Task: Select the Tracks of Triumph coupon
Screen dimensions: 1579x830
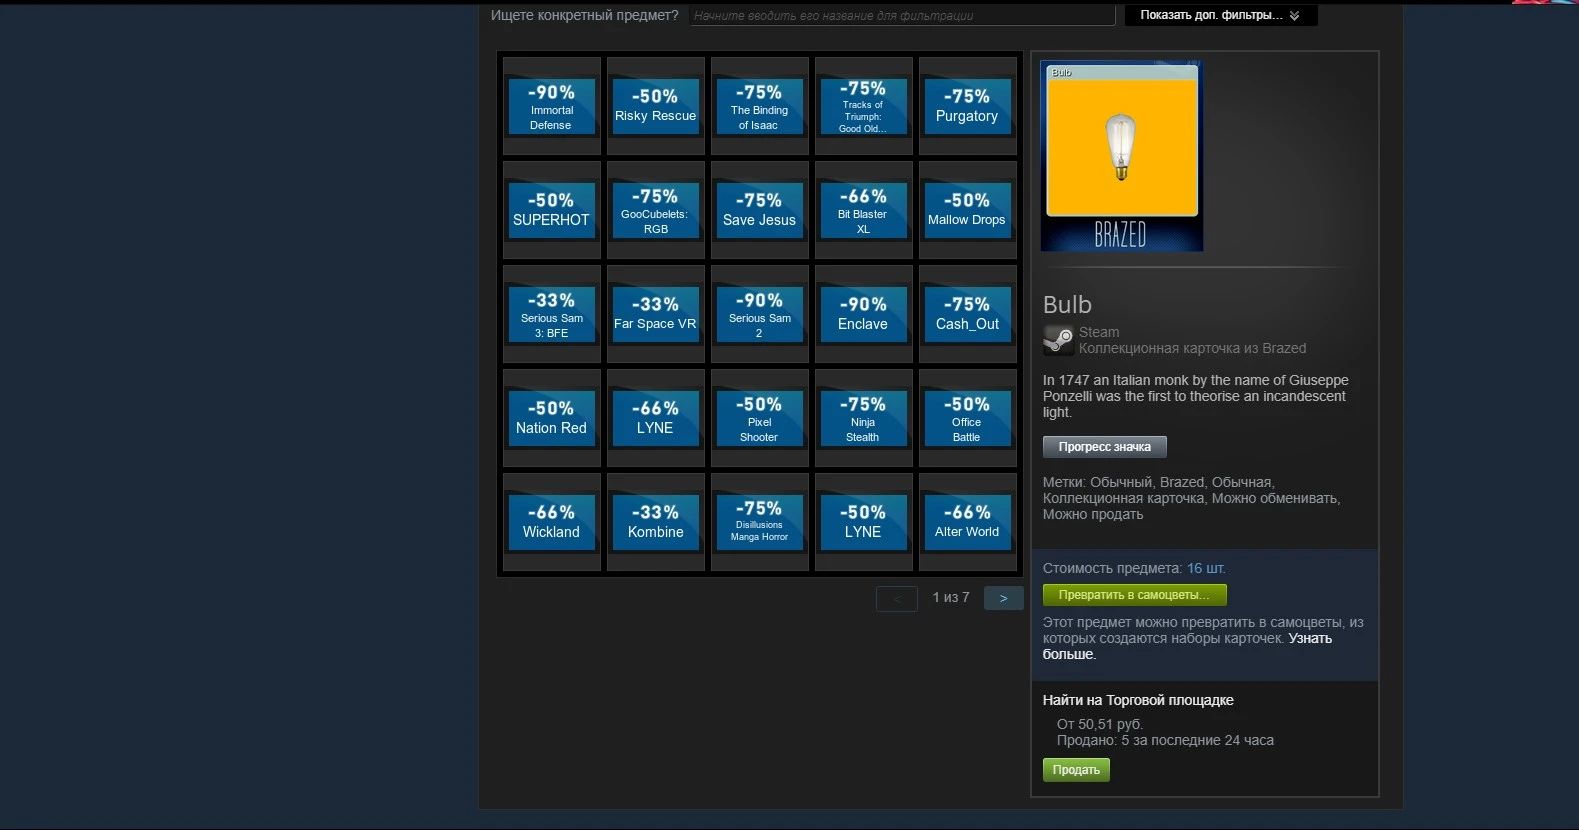Action: pyautogui.click(x=864, y=106)
